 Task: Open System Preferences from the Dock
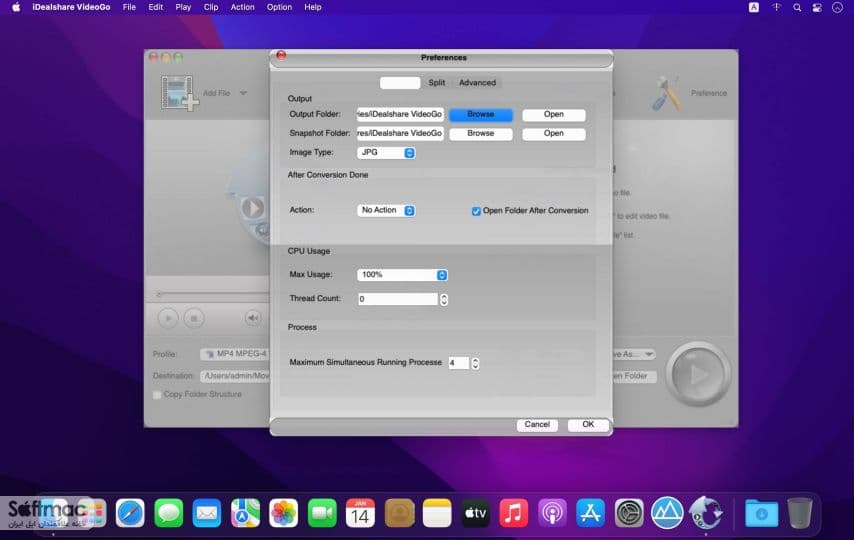point(629,513)
